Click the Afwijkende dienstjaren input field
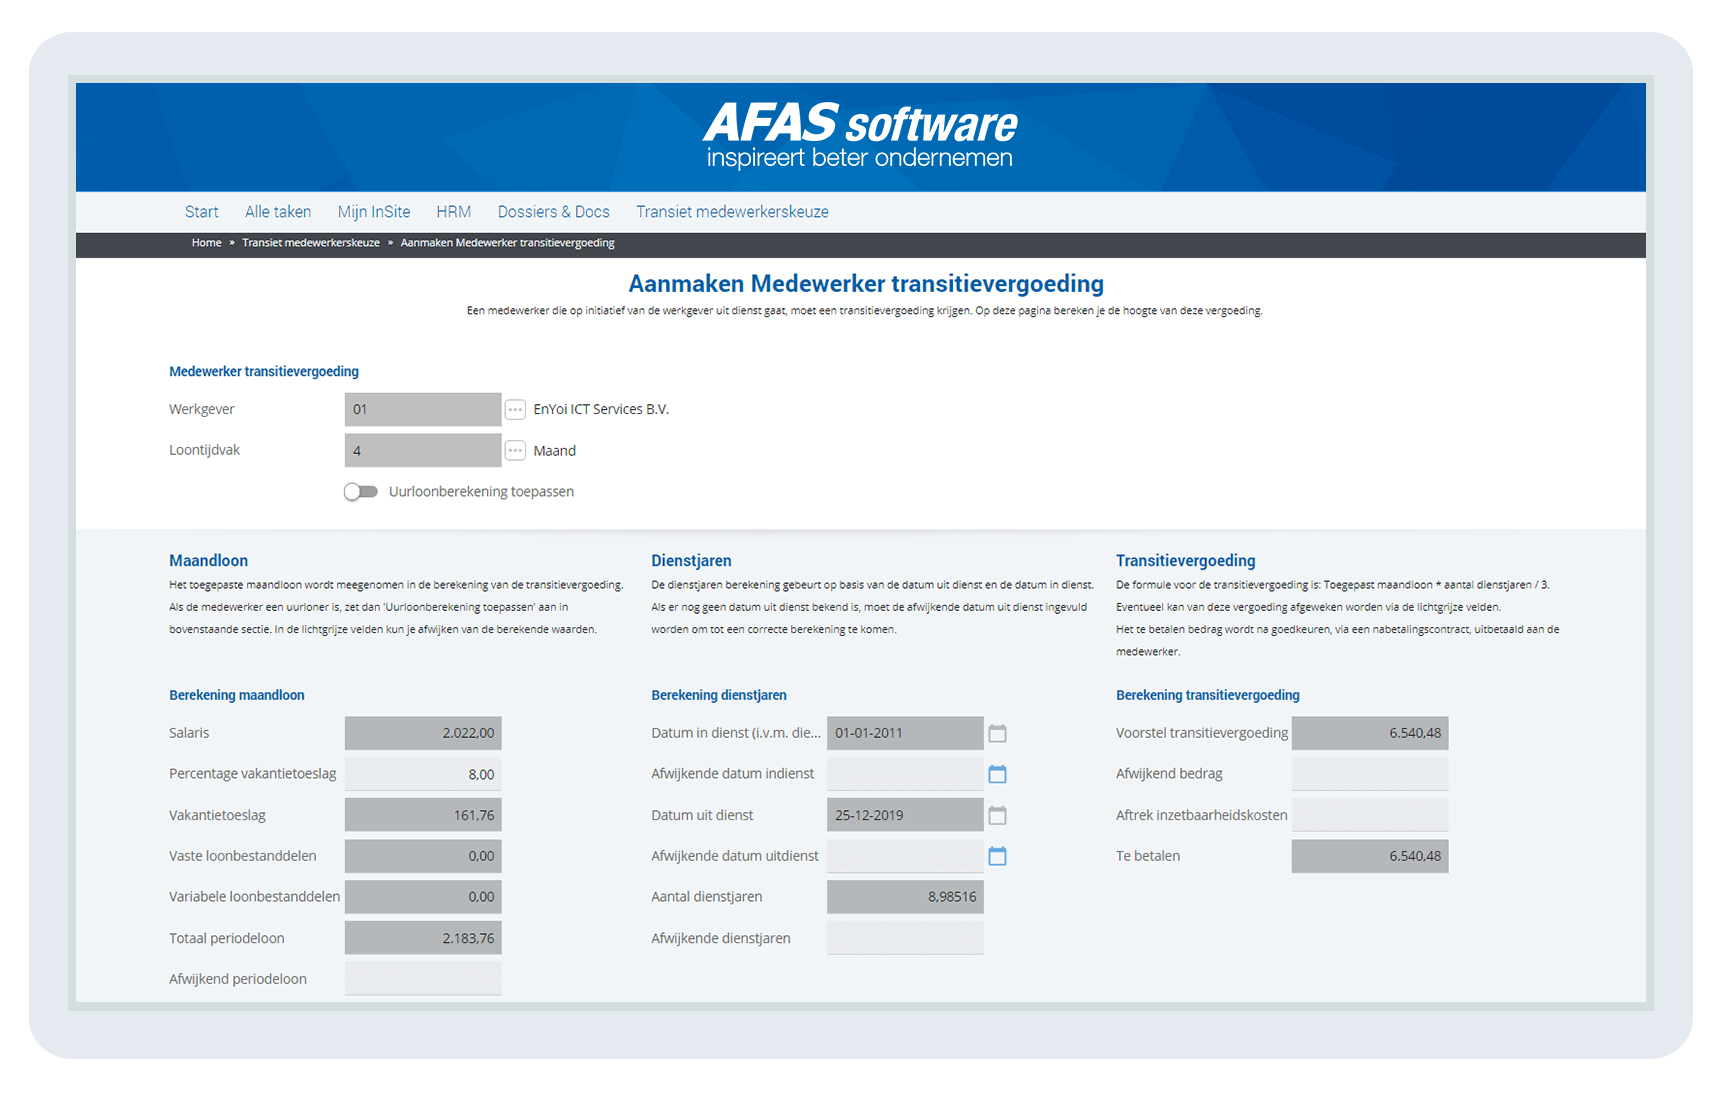The height and width of the screenshot is (1103, 1721). pyautogui.click(x=904, y=937)
